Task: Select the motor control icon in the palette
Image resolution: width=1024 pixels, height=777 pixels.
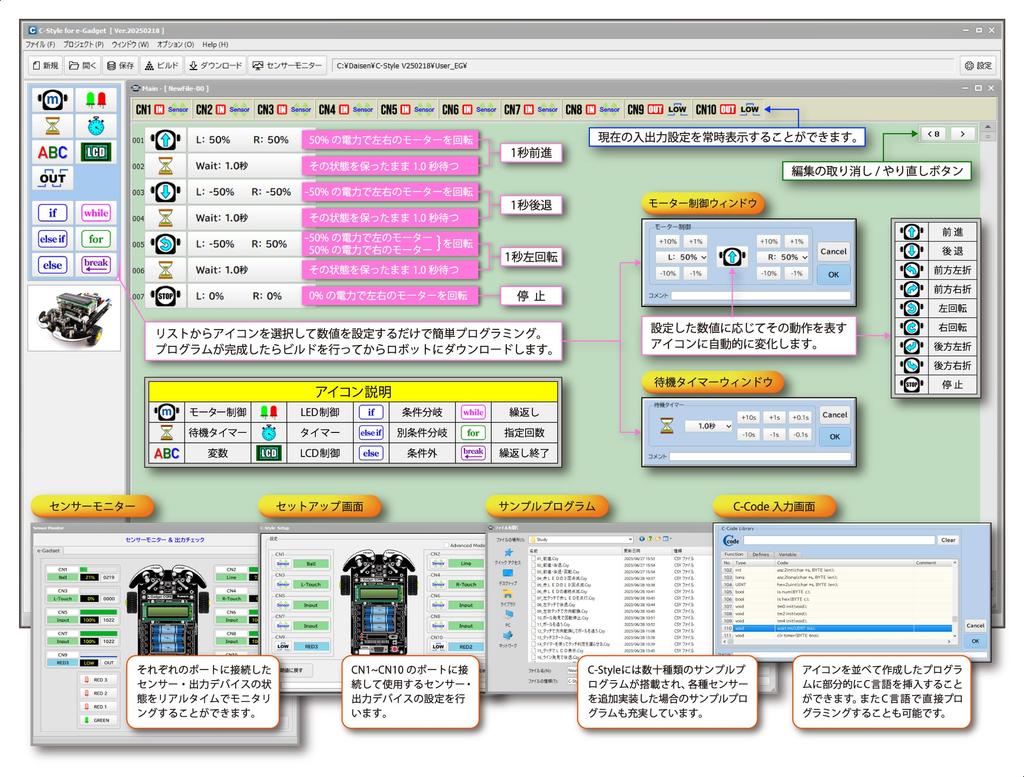Action: 53,100
